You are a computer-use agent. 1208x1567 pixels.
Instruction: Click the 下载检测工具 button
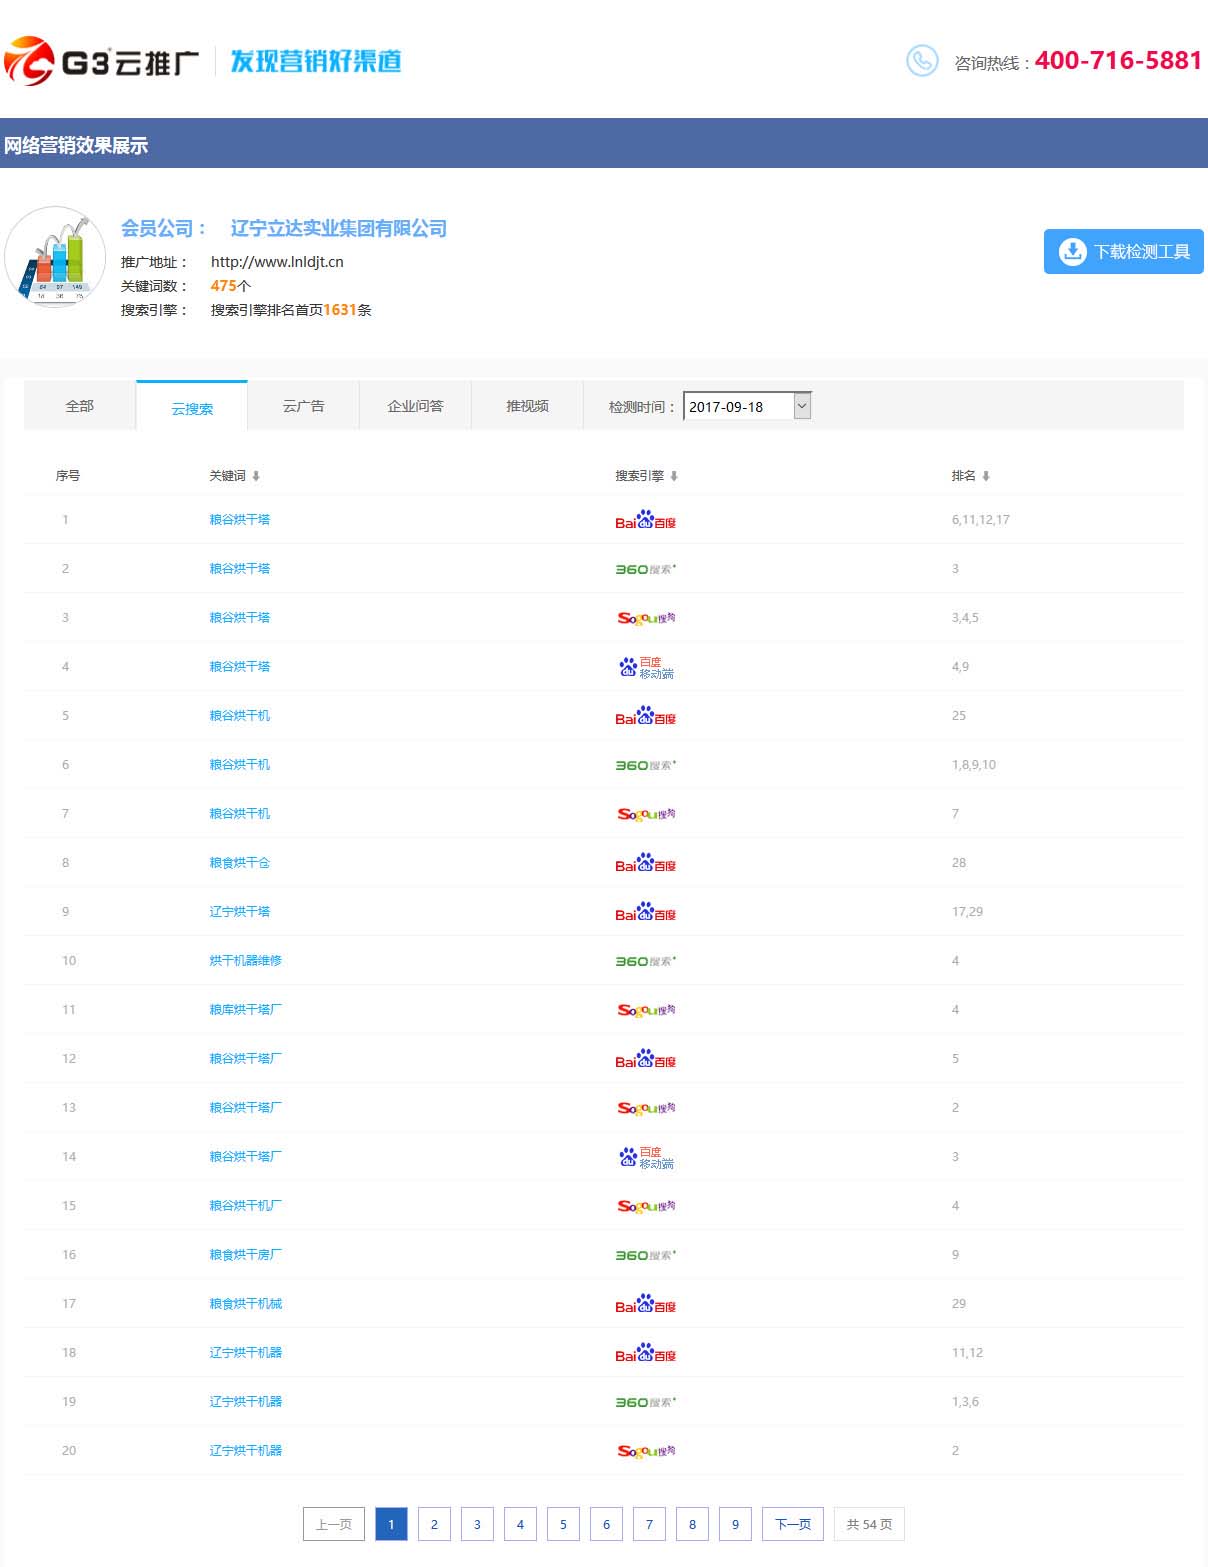click(x=1123, y=252)
